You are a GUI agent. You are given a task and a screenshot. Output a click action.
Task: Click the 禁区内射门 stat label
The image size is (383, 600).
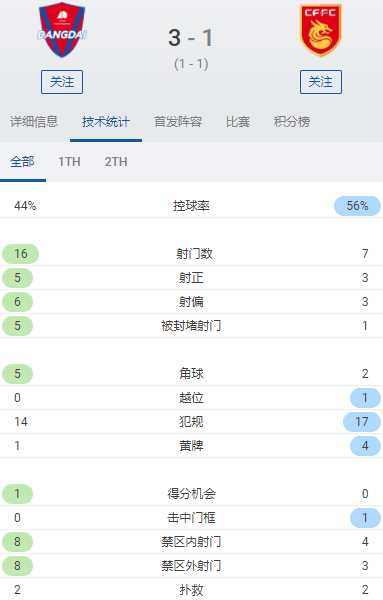tap(191, 542)
